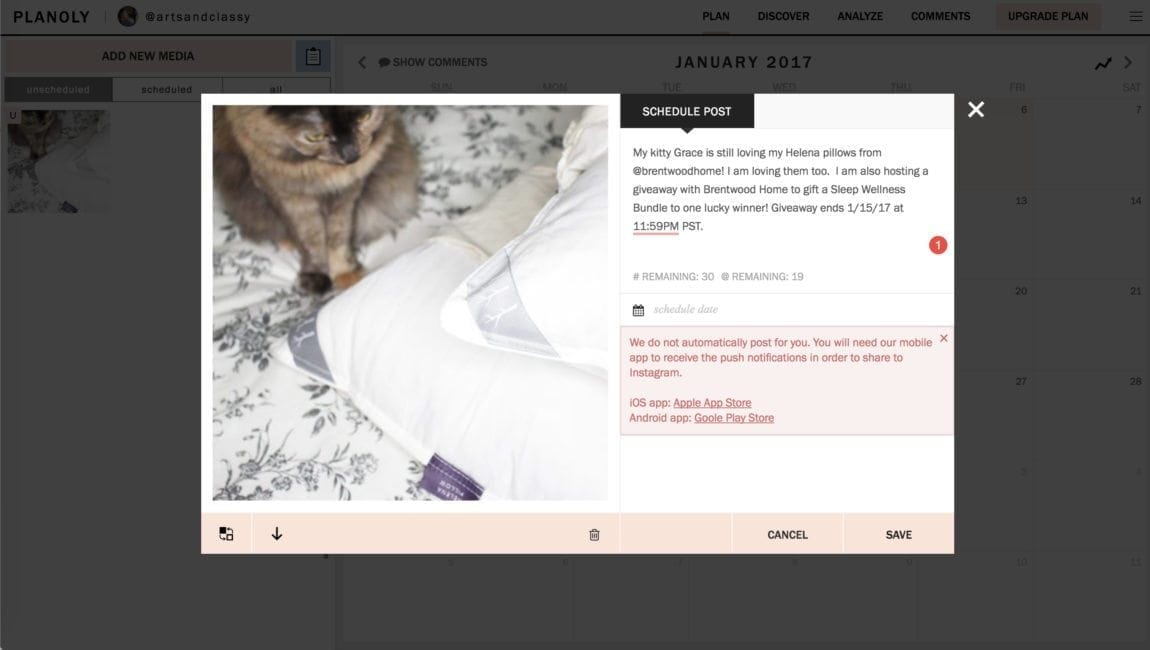Click Cancel in the dialog

[787, 535]
